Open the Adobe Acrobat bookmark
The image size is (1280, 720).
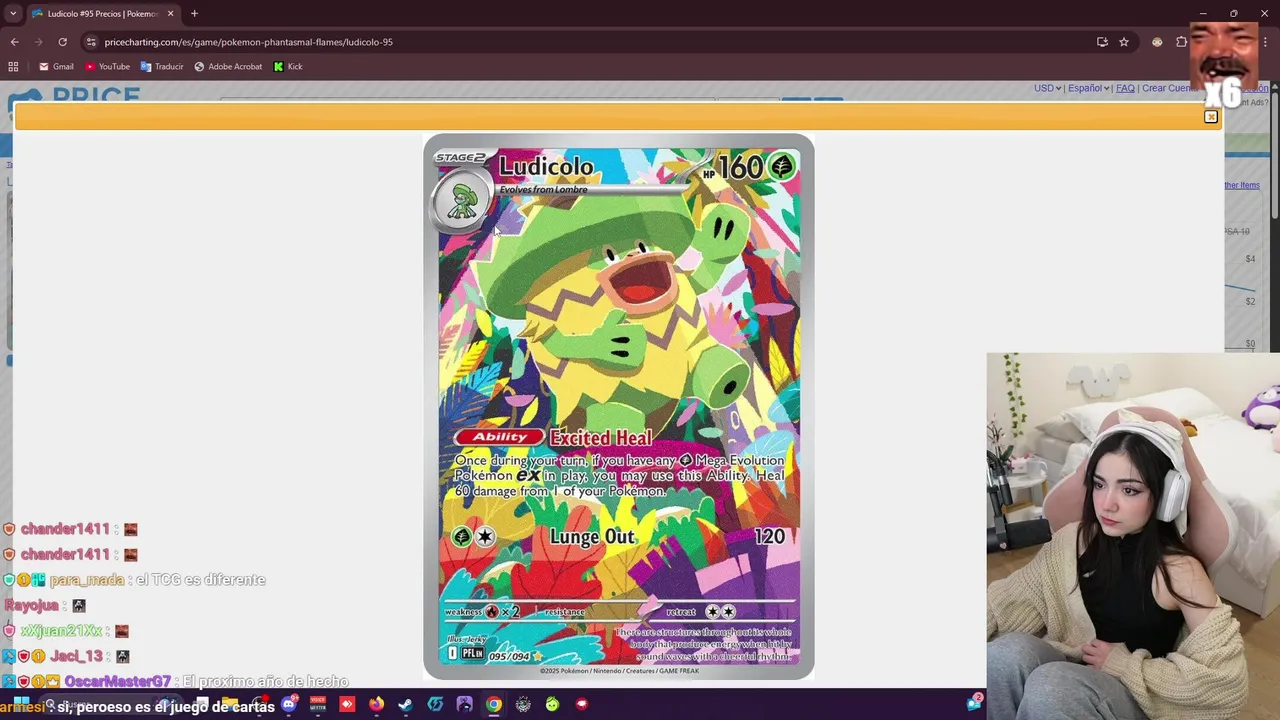point(228,67)
